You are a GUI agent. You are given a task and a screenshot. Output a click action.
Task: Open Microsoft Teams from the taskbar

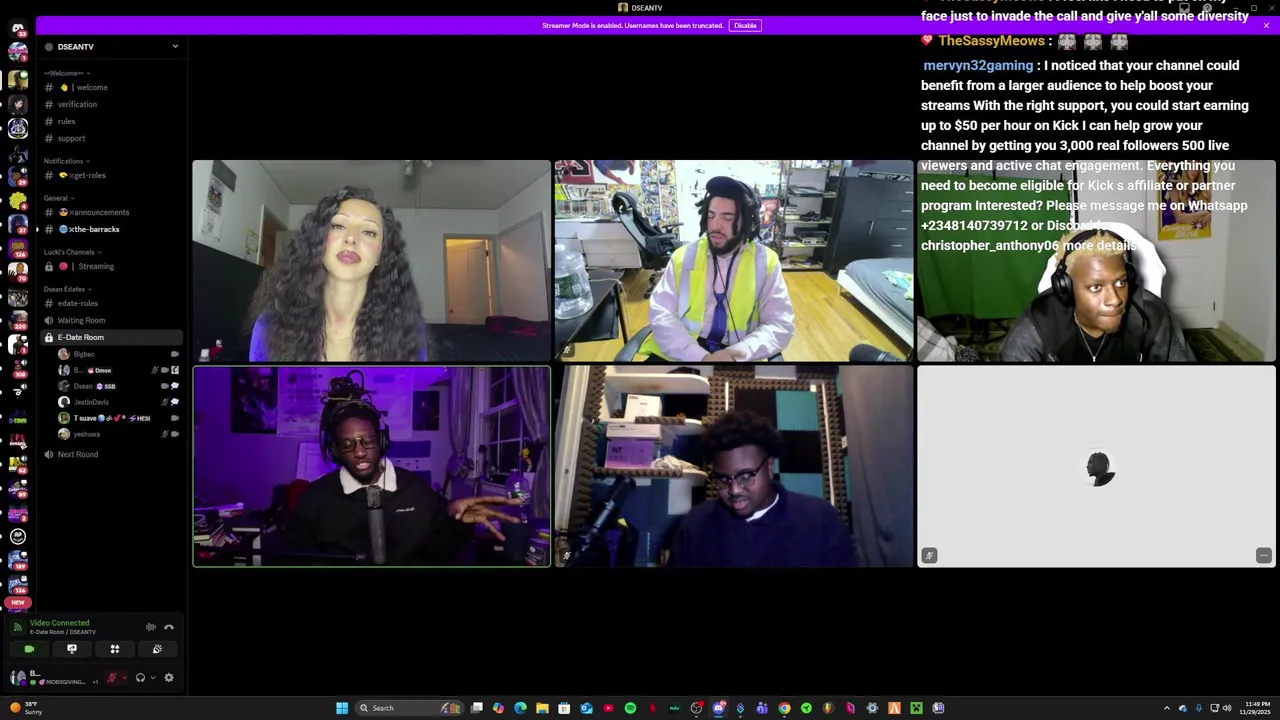[762, 708]
